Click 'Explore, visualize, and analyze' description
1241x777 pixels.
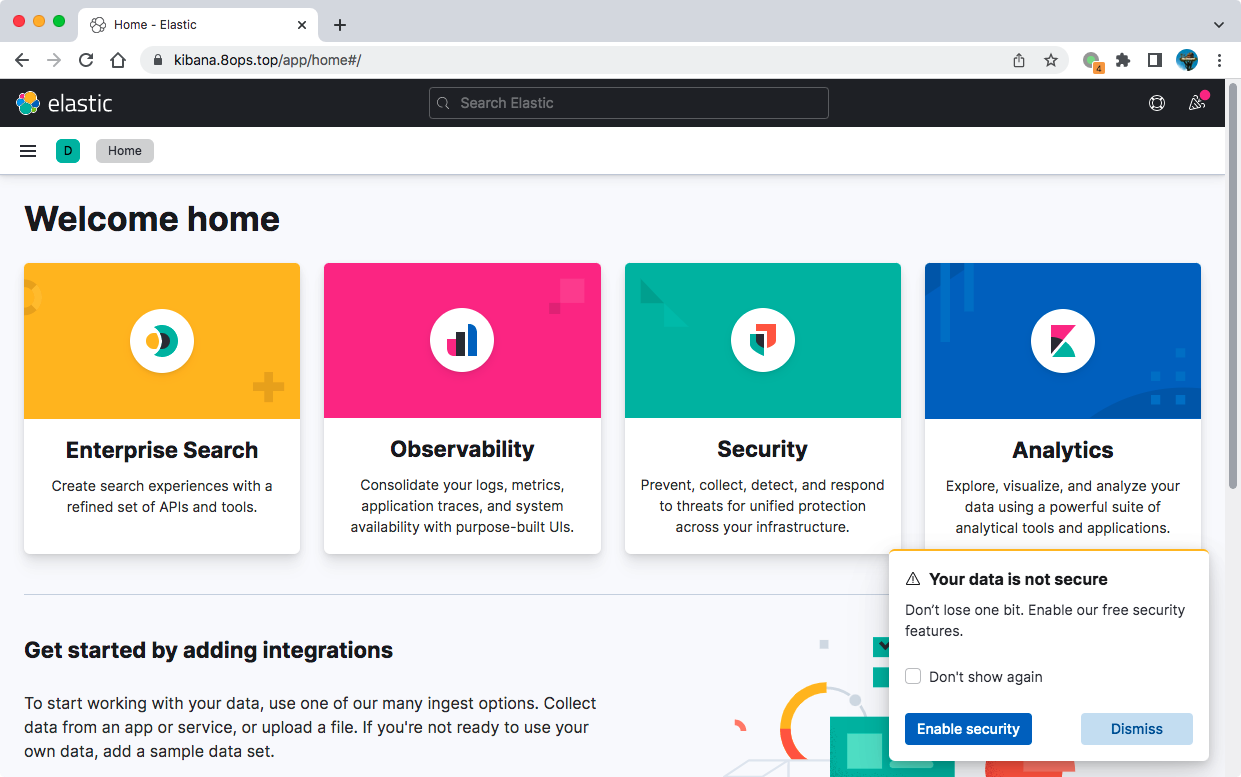1063,507
